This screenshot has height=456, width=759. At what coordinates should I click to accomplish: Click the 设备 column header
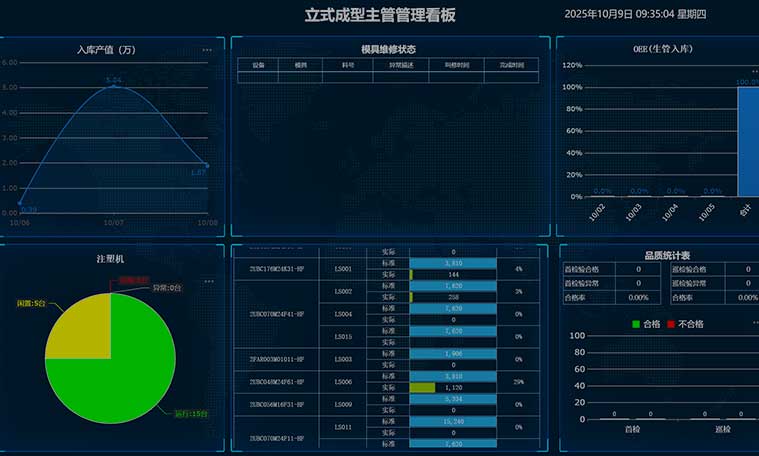[258, 64]
